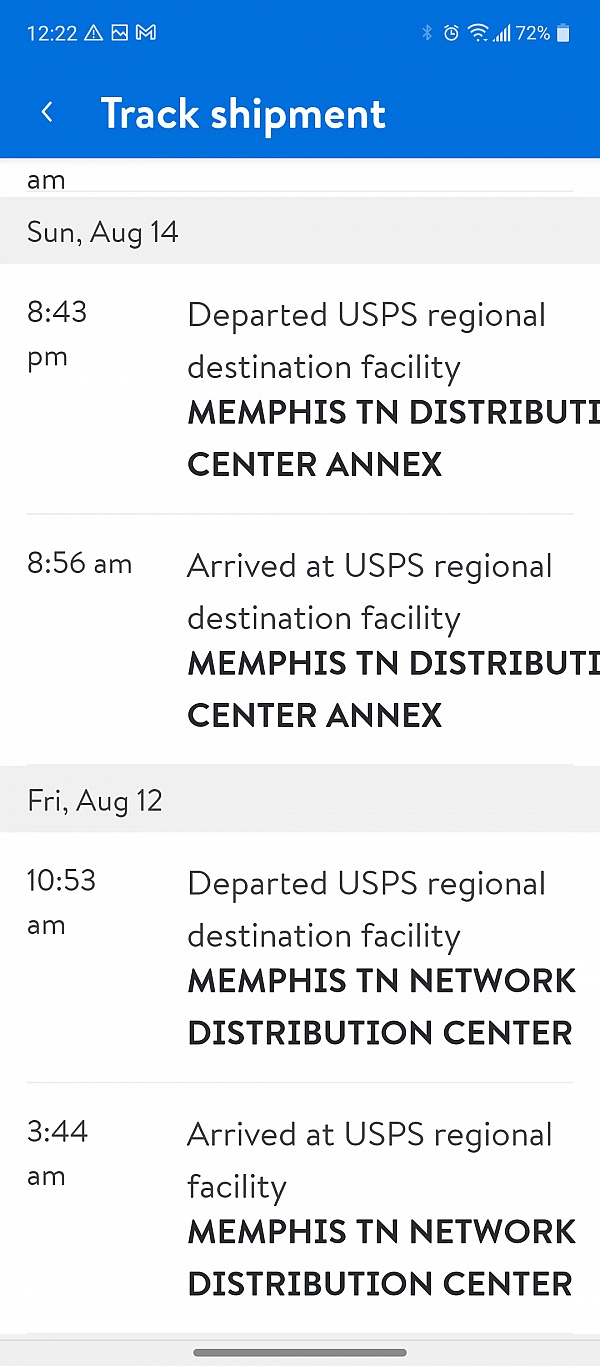Select the Sun, Aug 14 date header
The width and height of the screenshot is (600, 1366).
click(103, 232)
